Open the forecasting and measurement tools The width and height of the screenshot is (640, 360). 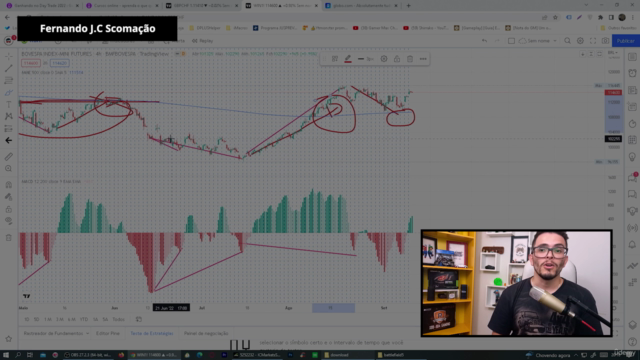pyautogui.click(x=9, y=129)
